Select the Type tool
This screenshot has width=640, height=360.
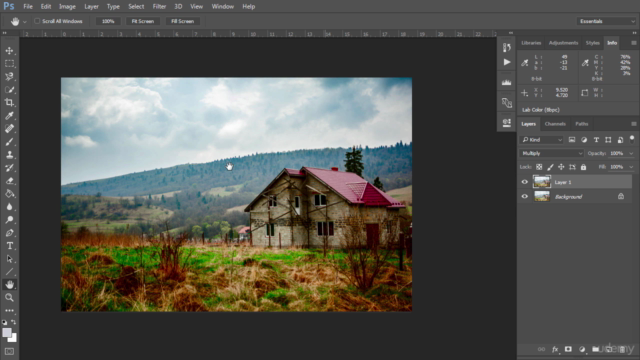coord(9,246)
